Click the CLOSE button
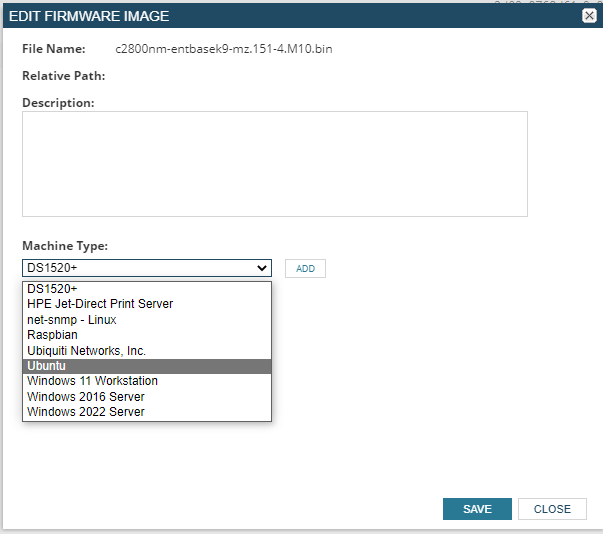 pyautogui.click(x=552, y=509)
